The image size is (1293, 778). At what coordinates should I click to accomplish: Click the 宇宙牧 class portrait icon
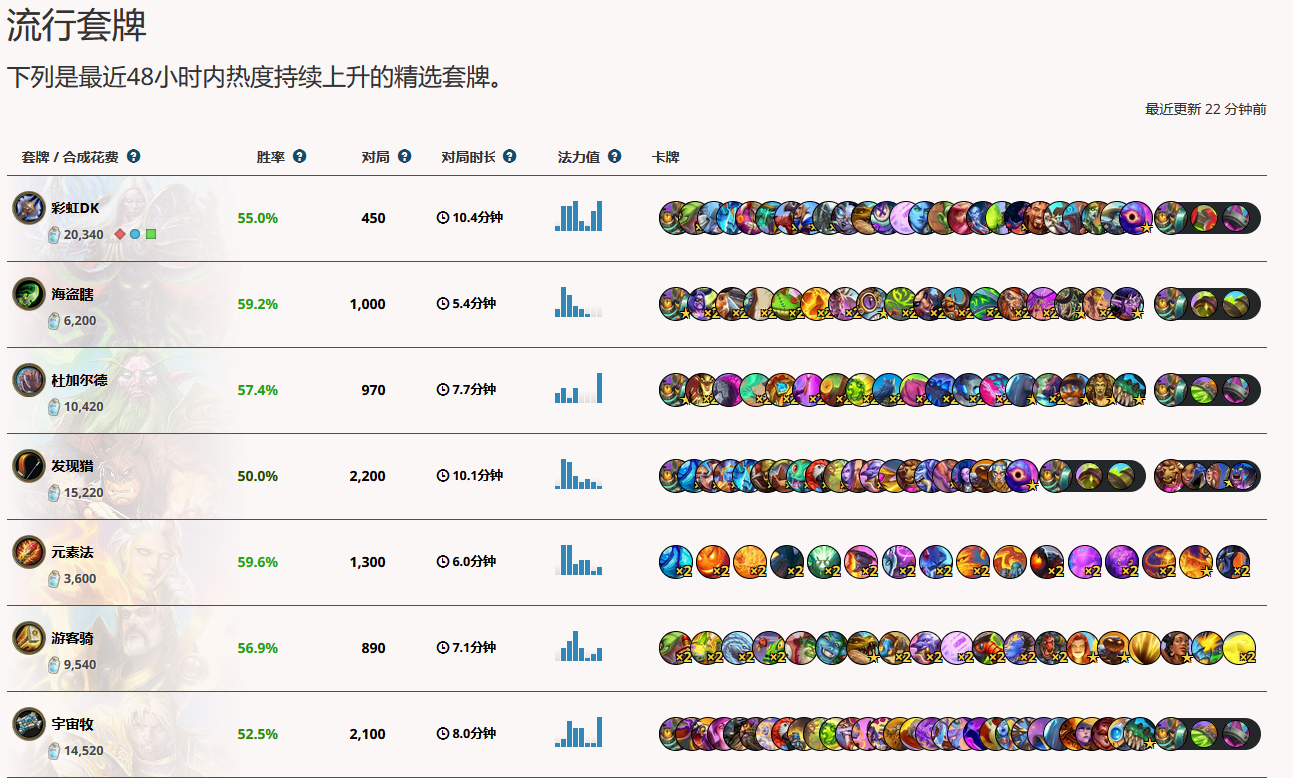[x=29, y=724]
